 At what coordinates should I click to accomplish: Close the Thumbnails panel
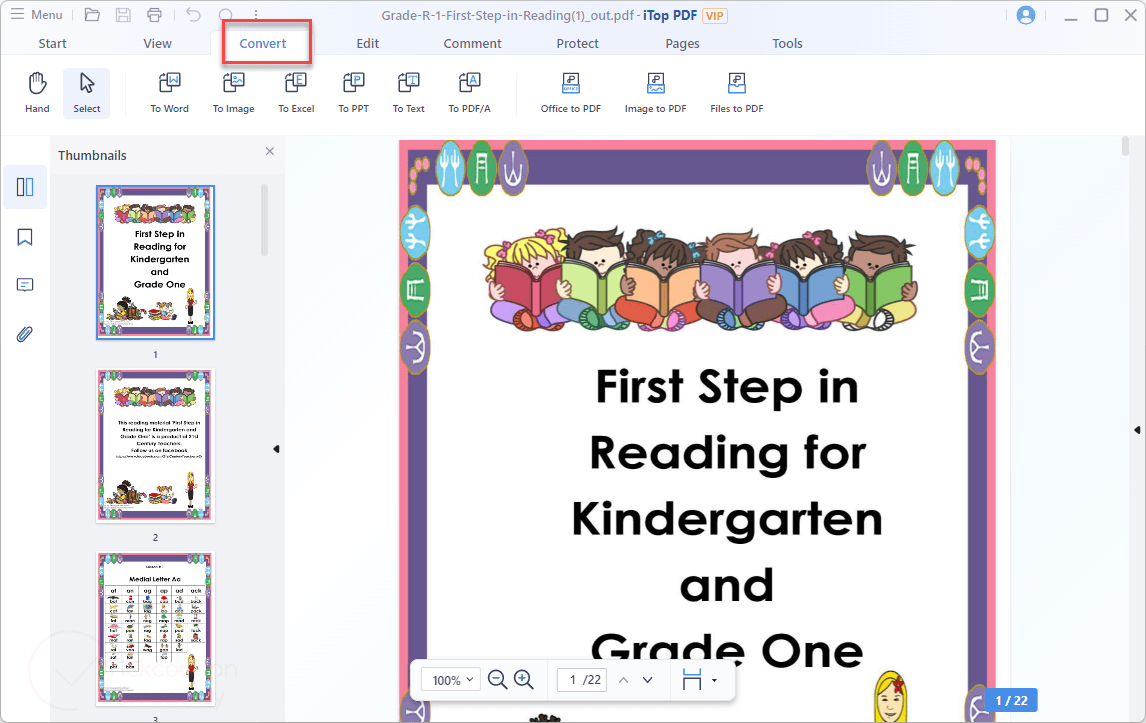270,151
